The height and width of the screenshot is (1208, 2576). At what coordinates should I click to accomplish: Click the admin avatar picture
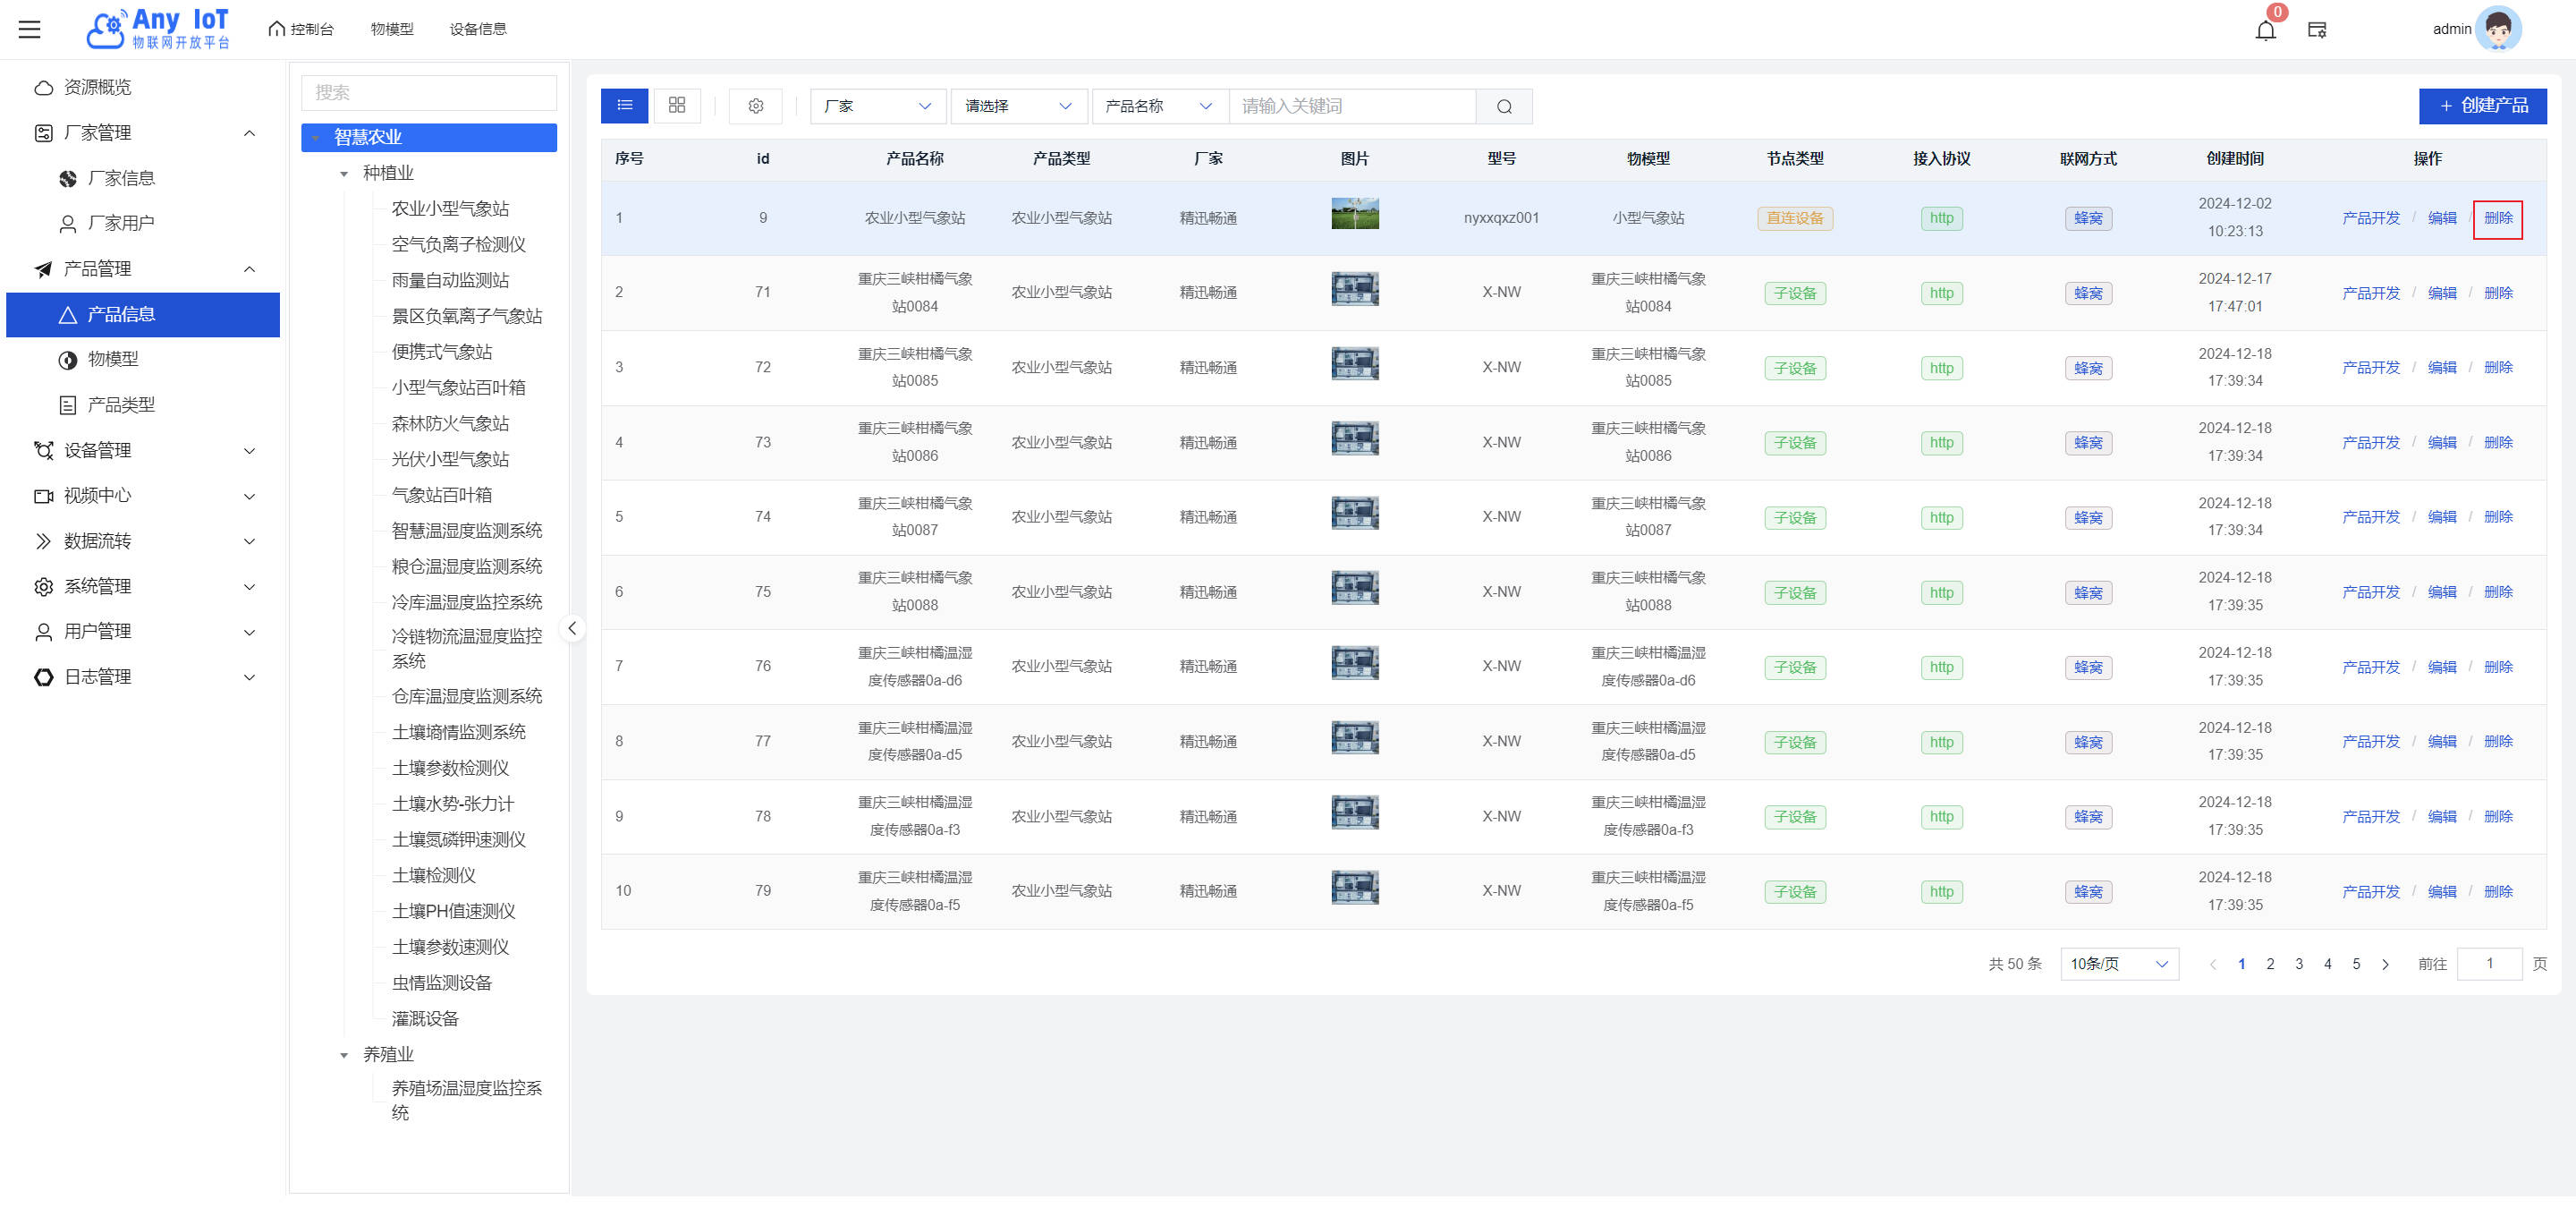coord(2497,29)
